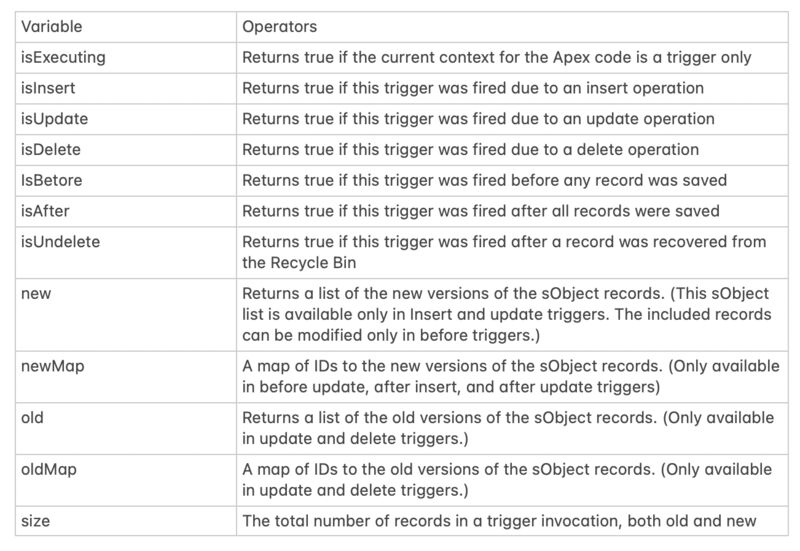Select the isDelete variable name
Viewport: 800px width, 551px height.
(x=51, y=149)
